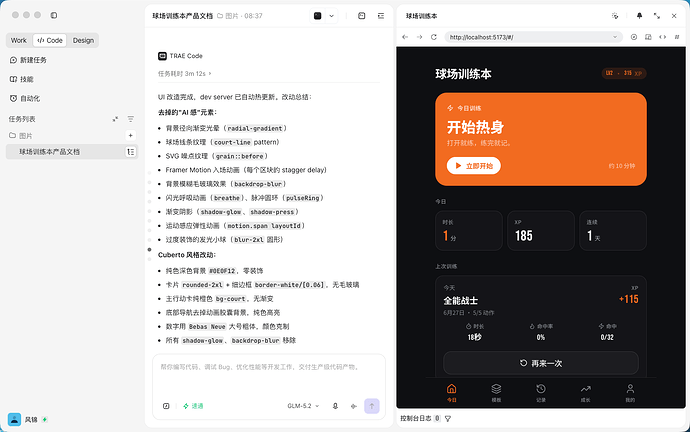Screen dimensions: 690x432
Task: Click the 立即开始 start button
Action: tap(474, 166)
